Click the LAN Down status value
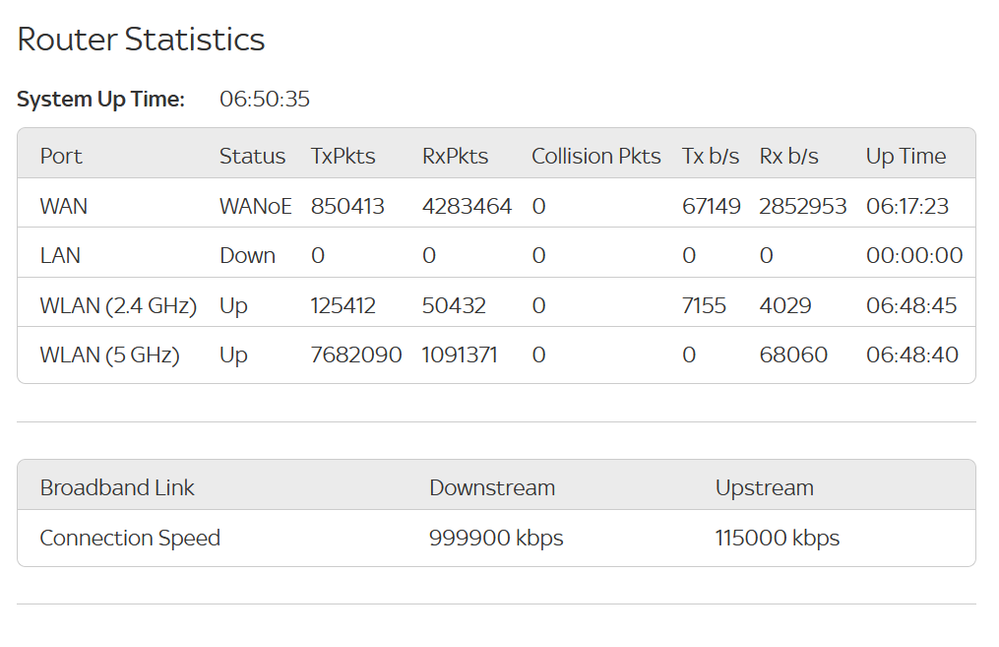Viewport: 999px width, 647px height. pyautogui.click(x=247, y=256)
